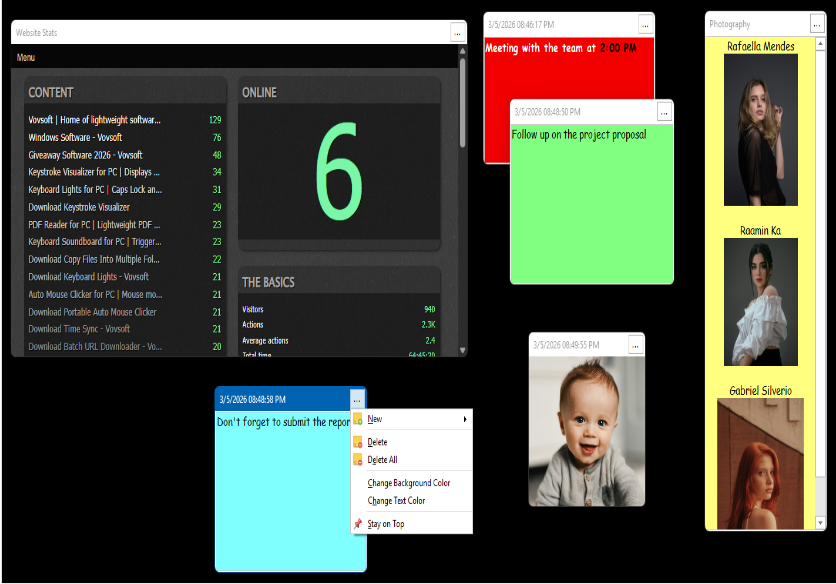Click the Website Stats title text

[x=36, y=33]
